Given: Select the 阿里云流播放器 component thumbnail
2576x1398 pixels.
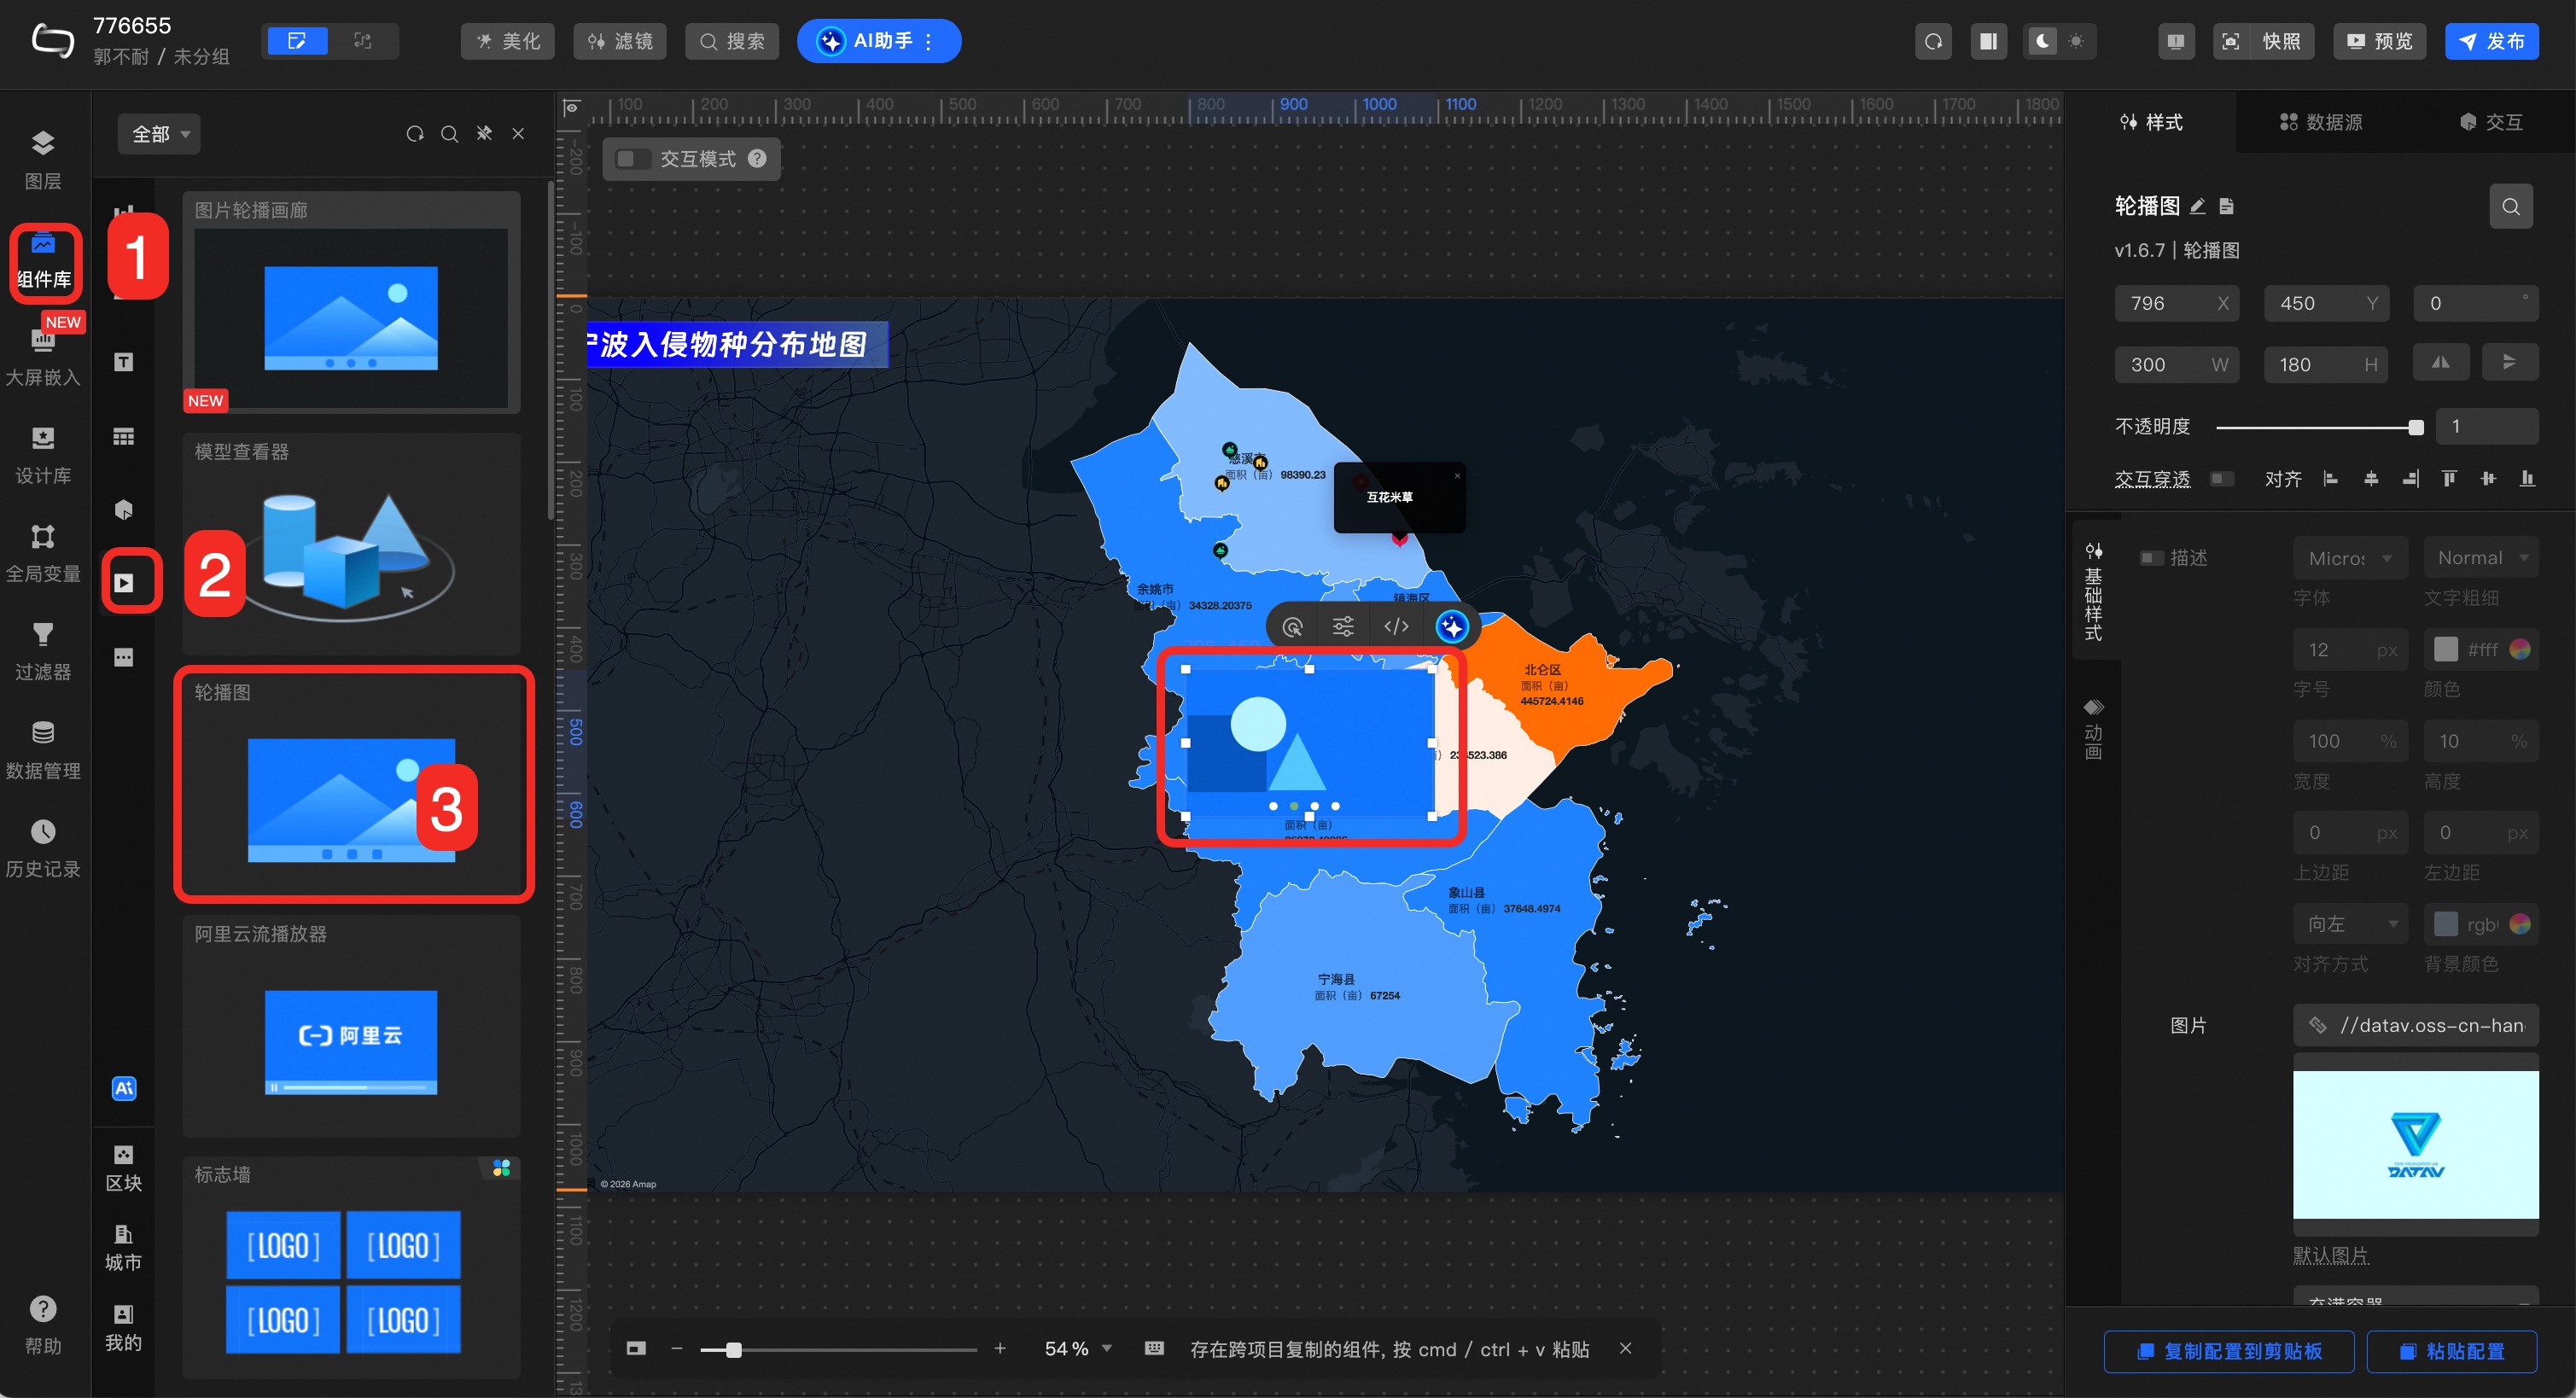Looking at the screenshot, I should 351,1040.
